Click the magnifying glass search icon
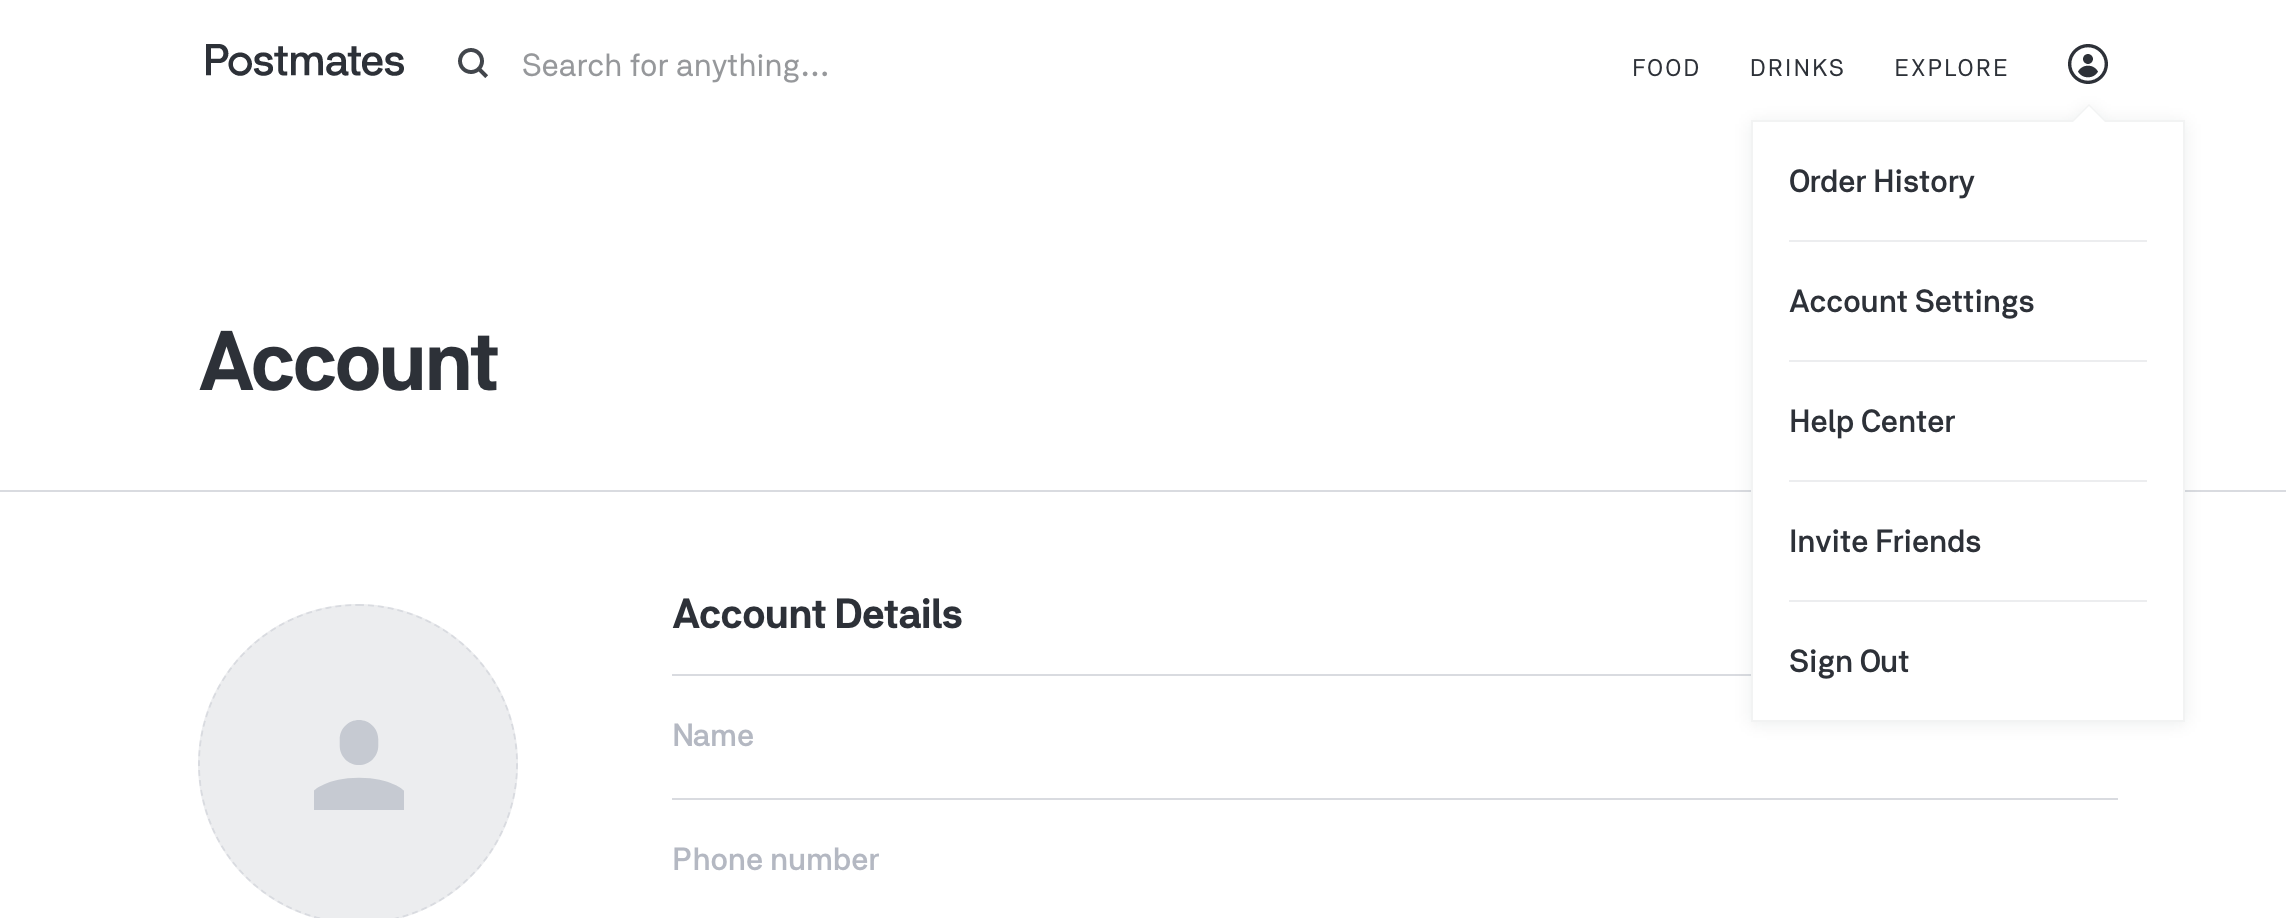This screenshot has width=2286, height=918. [473, 64]
